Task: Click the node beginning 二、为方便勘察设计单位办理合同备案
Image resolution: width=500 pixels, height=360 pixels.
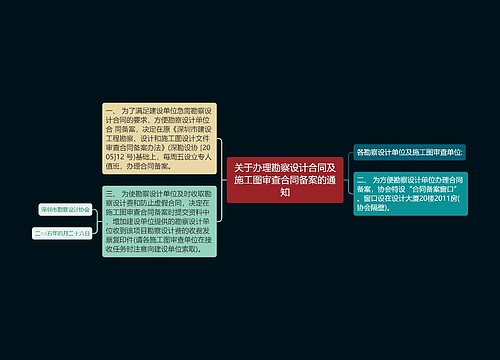Action: 411,194
